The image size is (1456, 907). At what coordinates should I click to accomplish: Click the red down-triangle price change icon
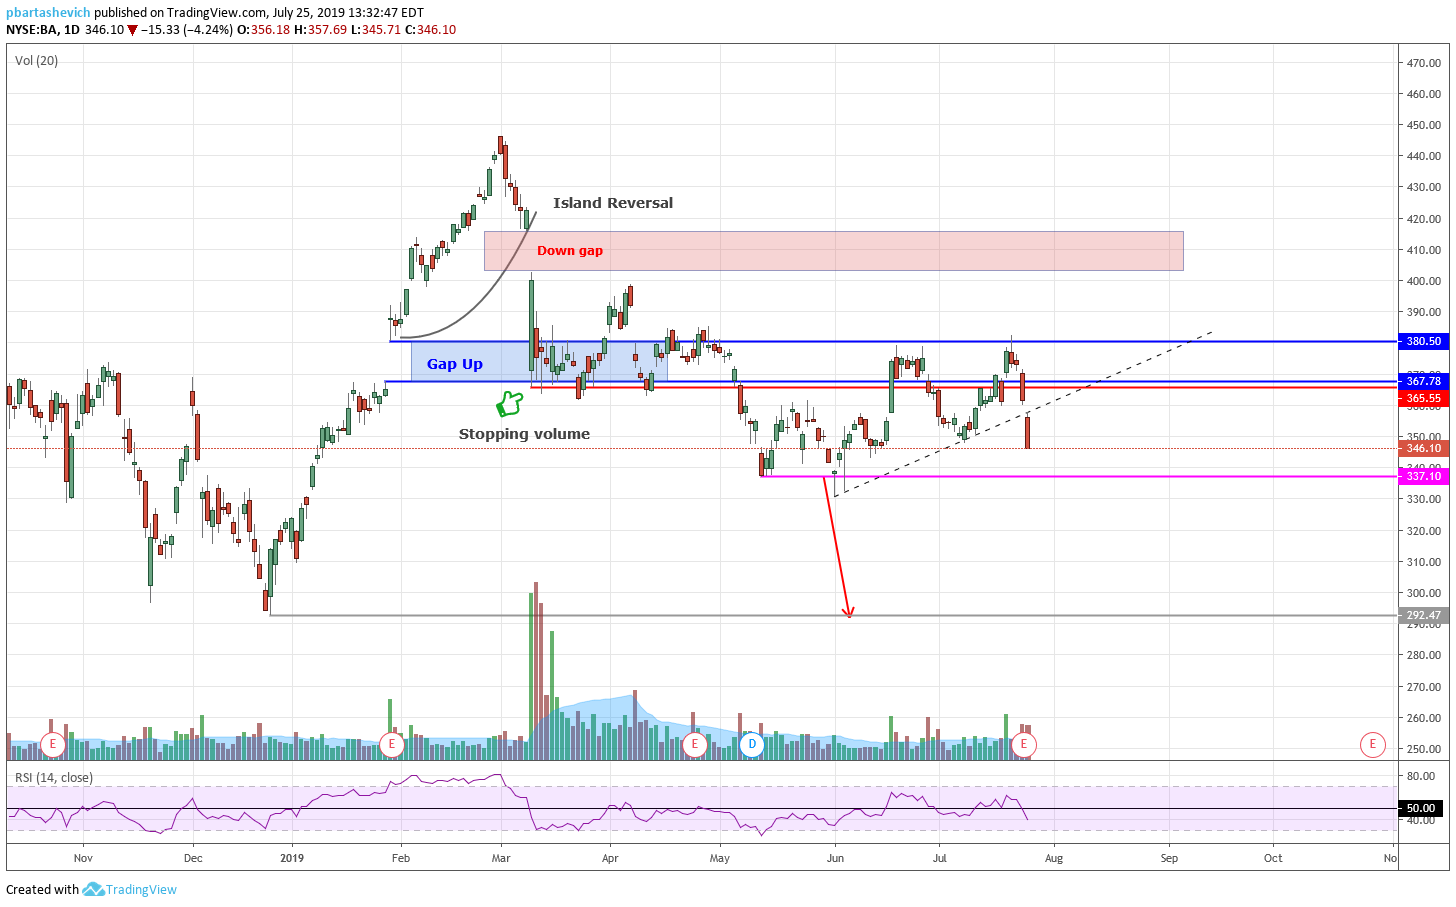132,30
